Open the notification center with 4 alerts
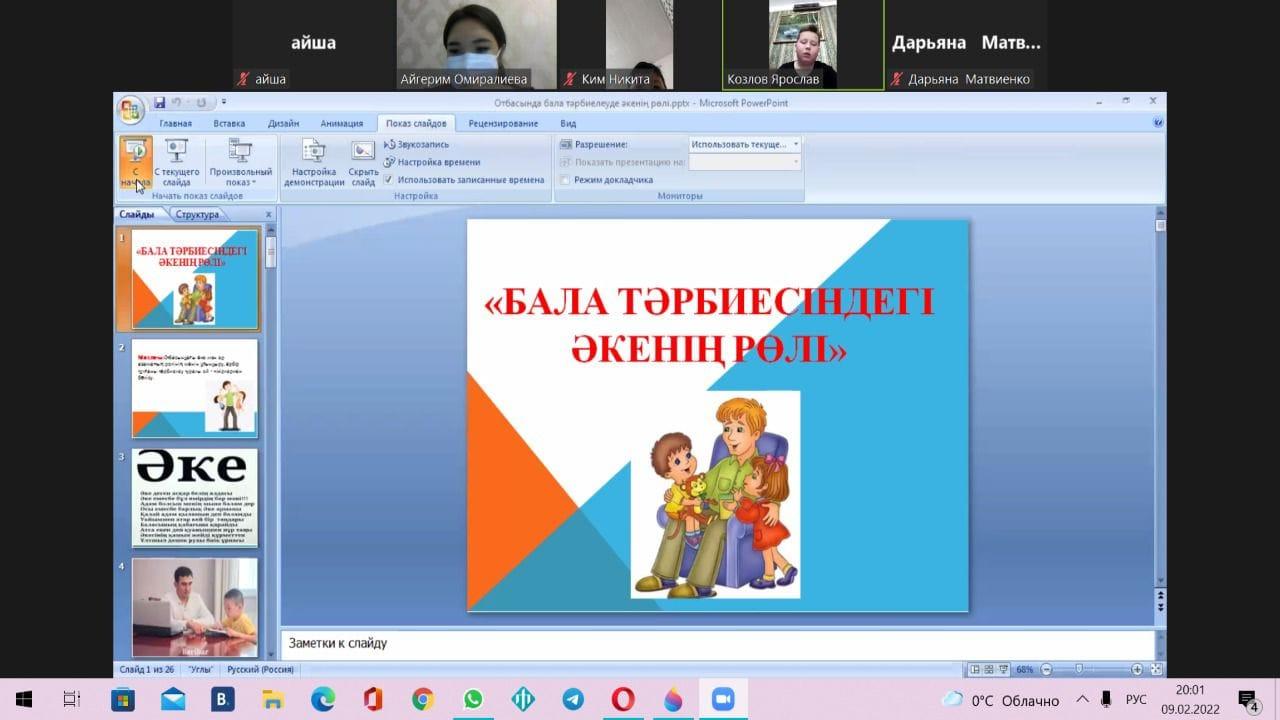1280x720 pixels. click(x=1247, y=699)
